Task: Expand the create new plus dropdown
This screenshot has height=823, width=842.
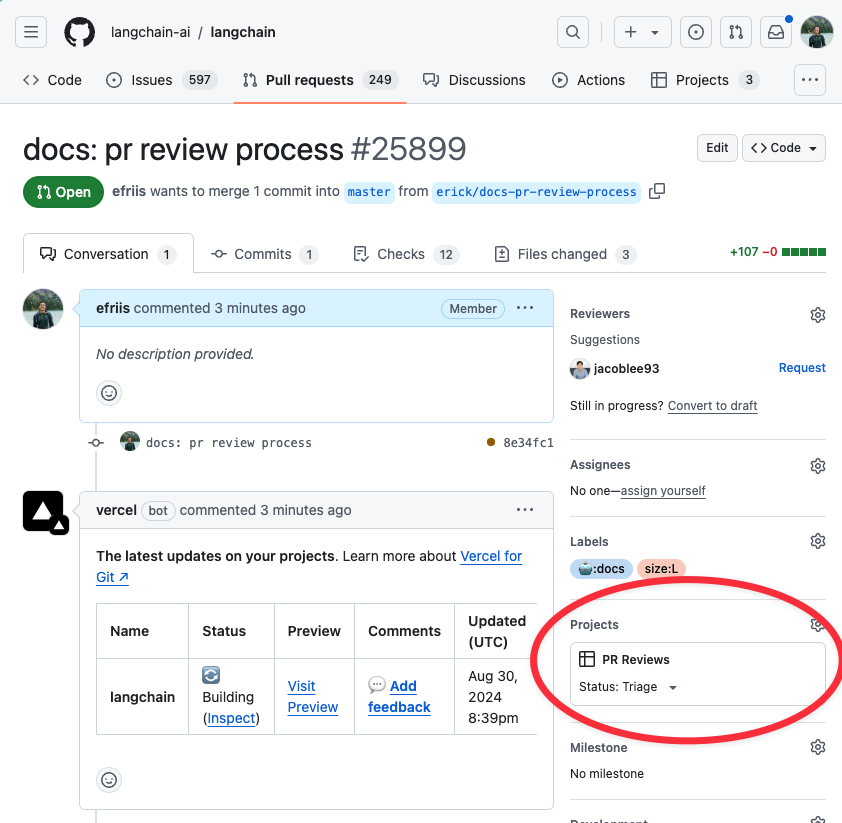Action: point(642,32)
